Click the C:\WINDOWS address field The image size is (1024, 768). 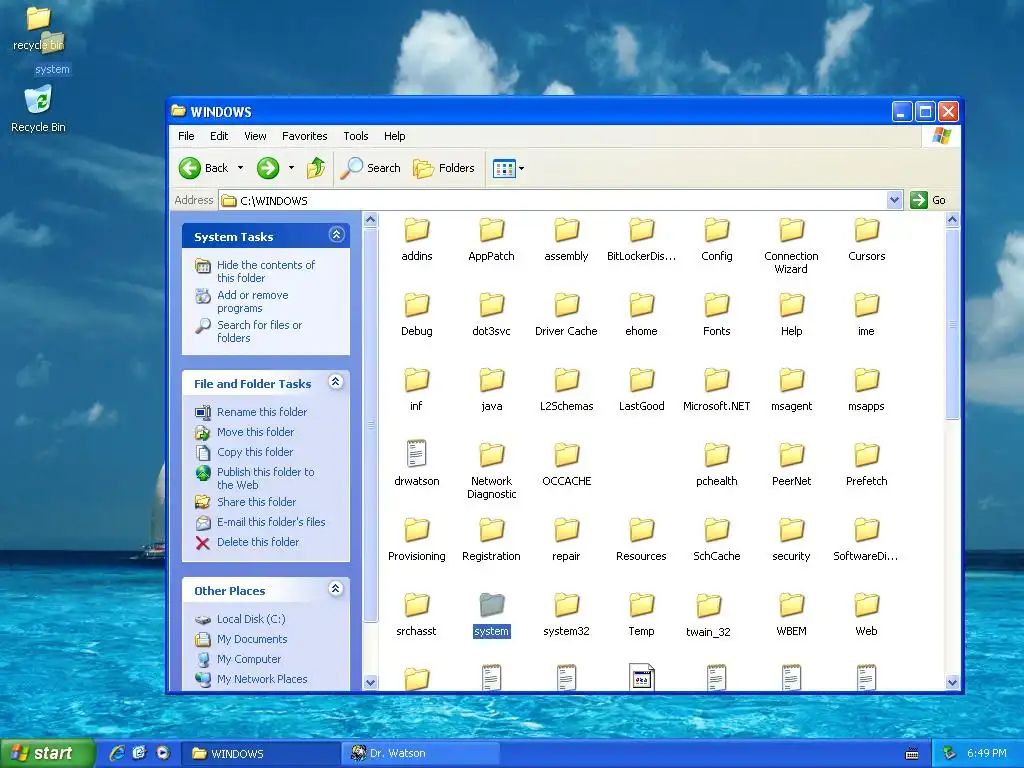[x=560, y=200]
